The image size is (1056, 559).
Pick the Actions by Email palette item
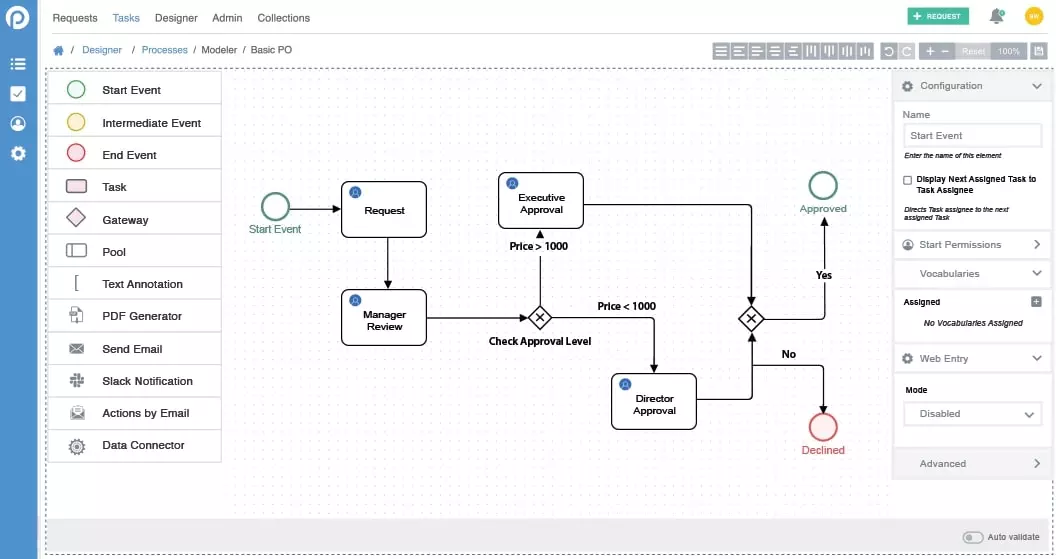135,413
